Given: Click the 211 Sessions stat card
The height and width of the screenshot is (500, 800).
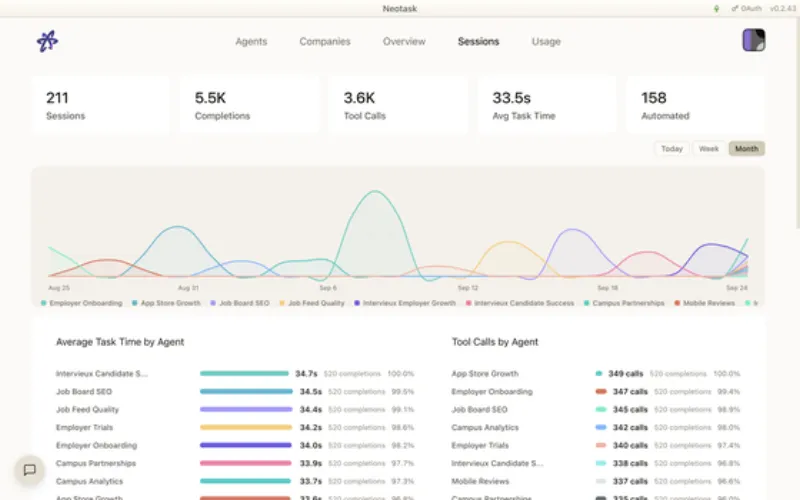Looking at the screenshot, I should click(101, 106).
